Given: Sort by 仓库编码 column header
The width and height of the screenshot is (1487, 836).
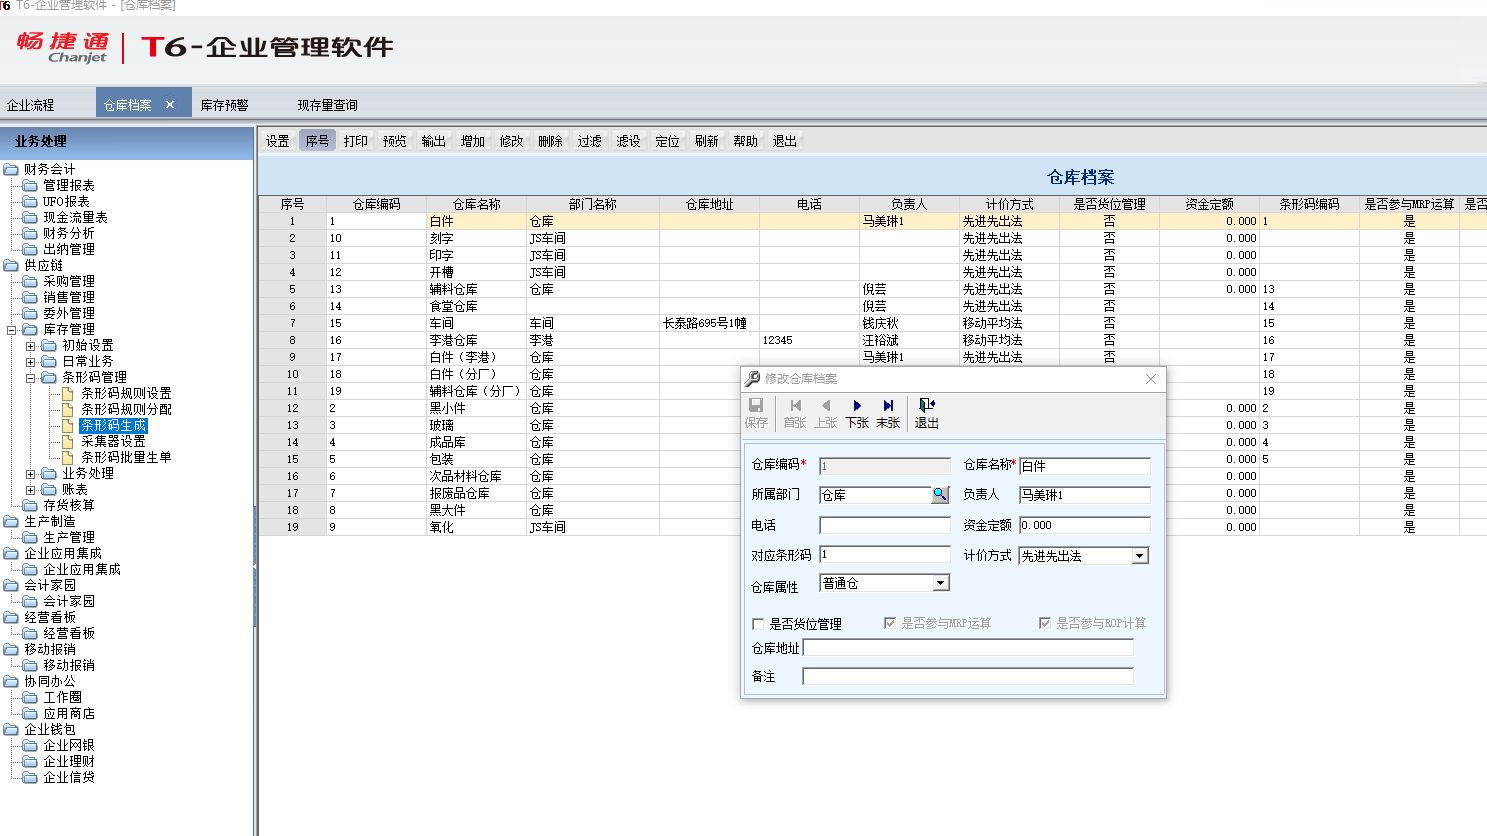Looking at the screenshot, I should [x=377, y=204].
